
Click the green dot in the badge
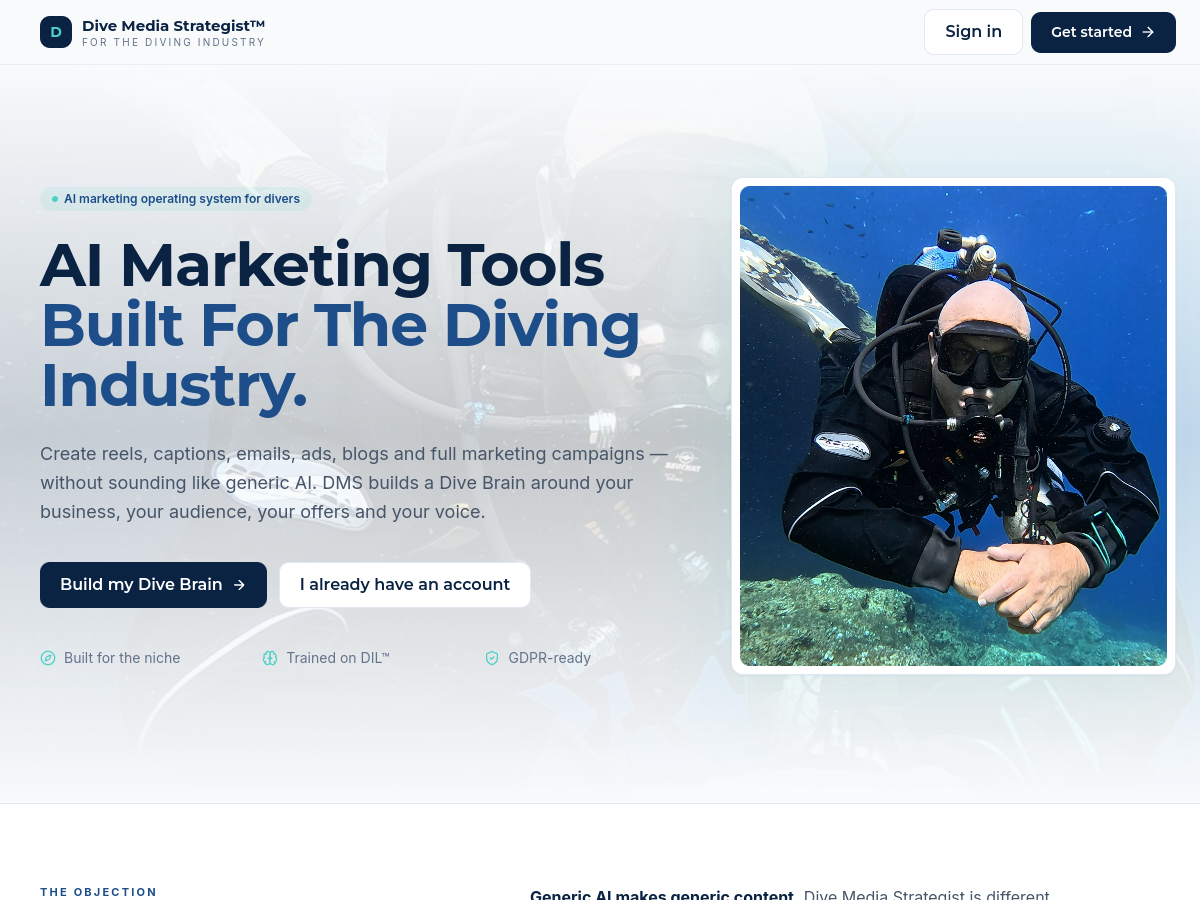55,199
